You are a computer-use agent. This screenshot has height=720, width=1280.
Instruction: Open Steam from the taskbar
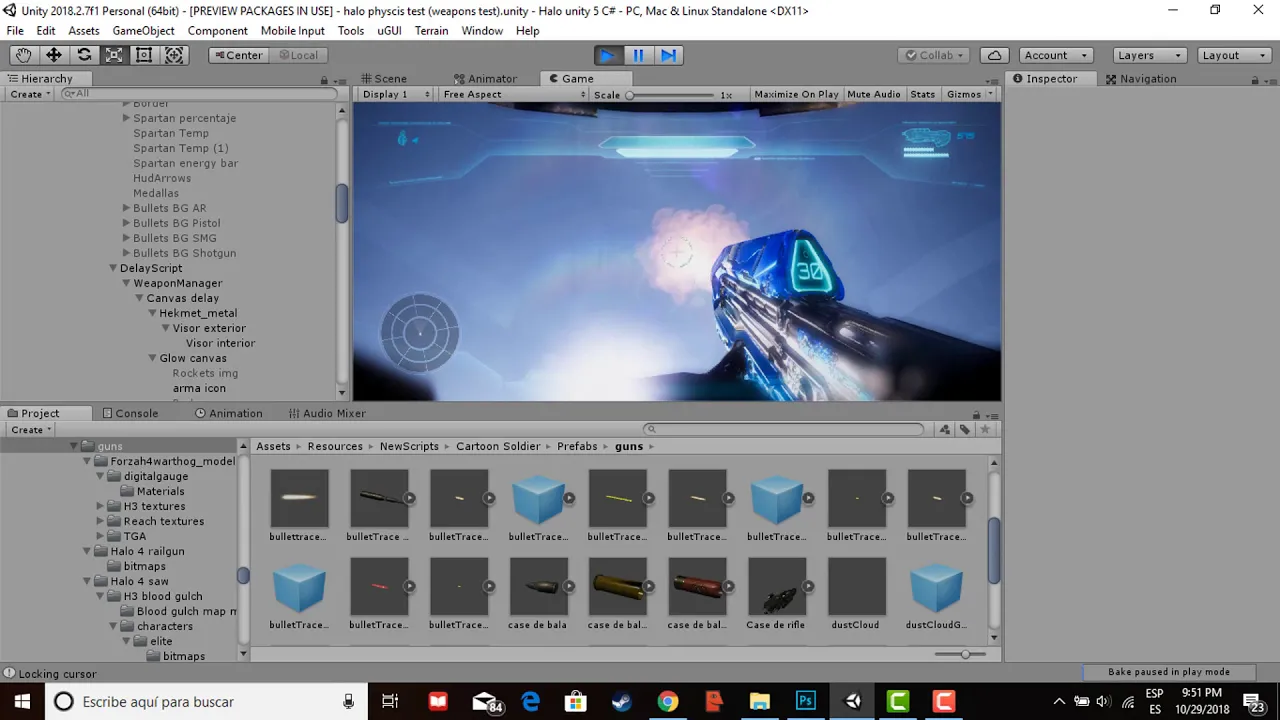(622, 701)
